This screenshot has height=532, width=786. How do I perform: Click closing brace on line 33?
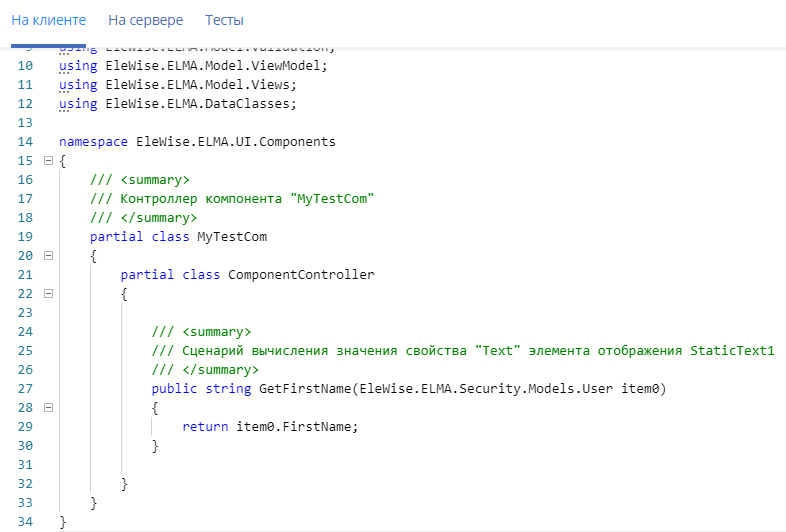[94, 503]
